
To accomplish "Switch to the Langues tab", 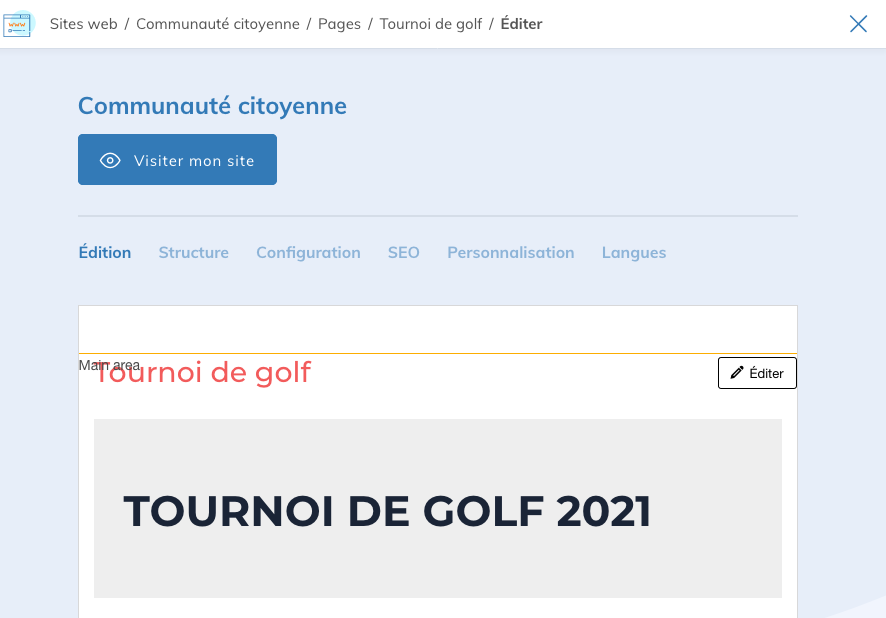I will click(633, 252).
